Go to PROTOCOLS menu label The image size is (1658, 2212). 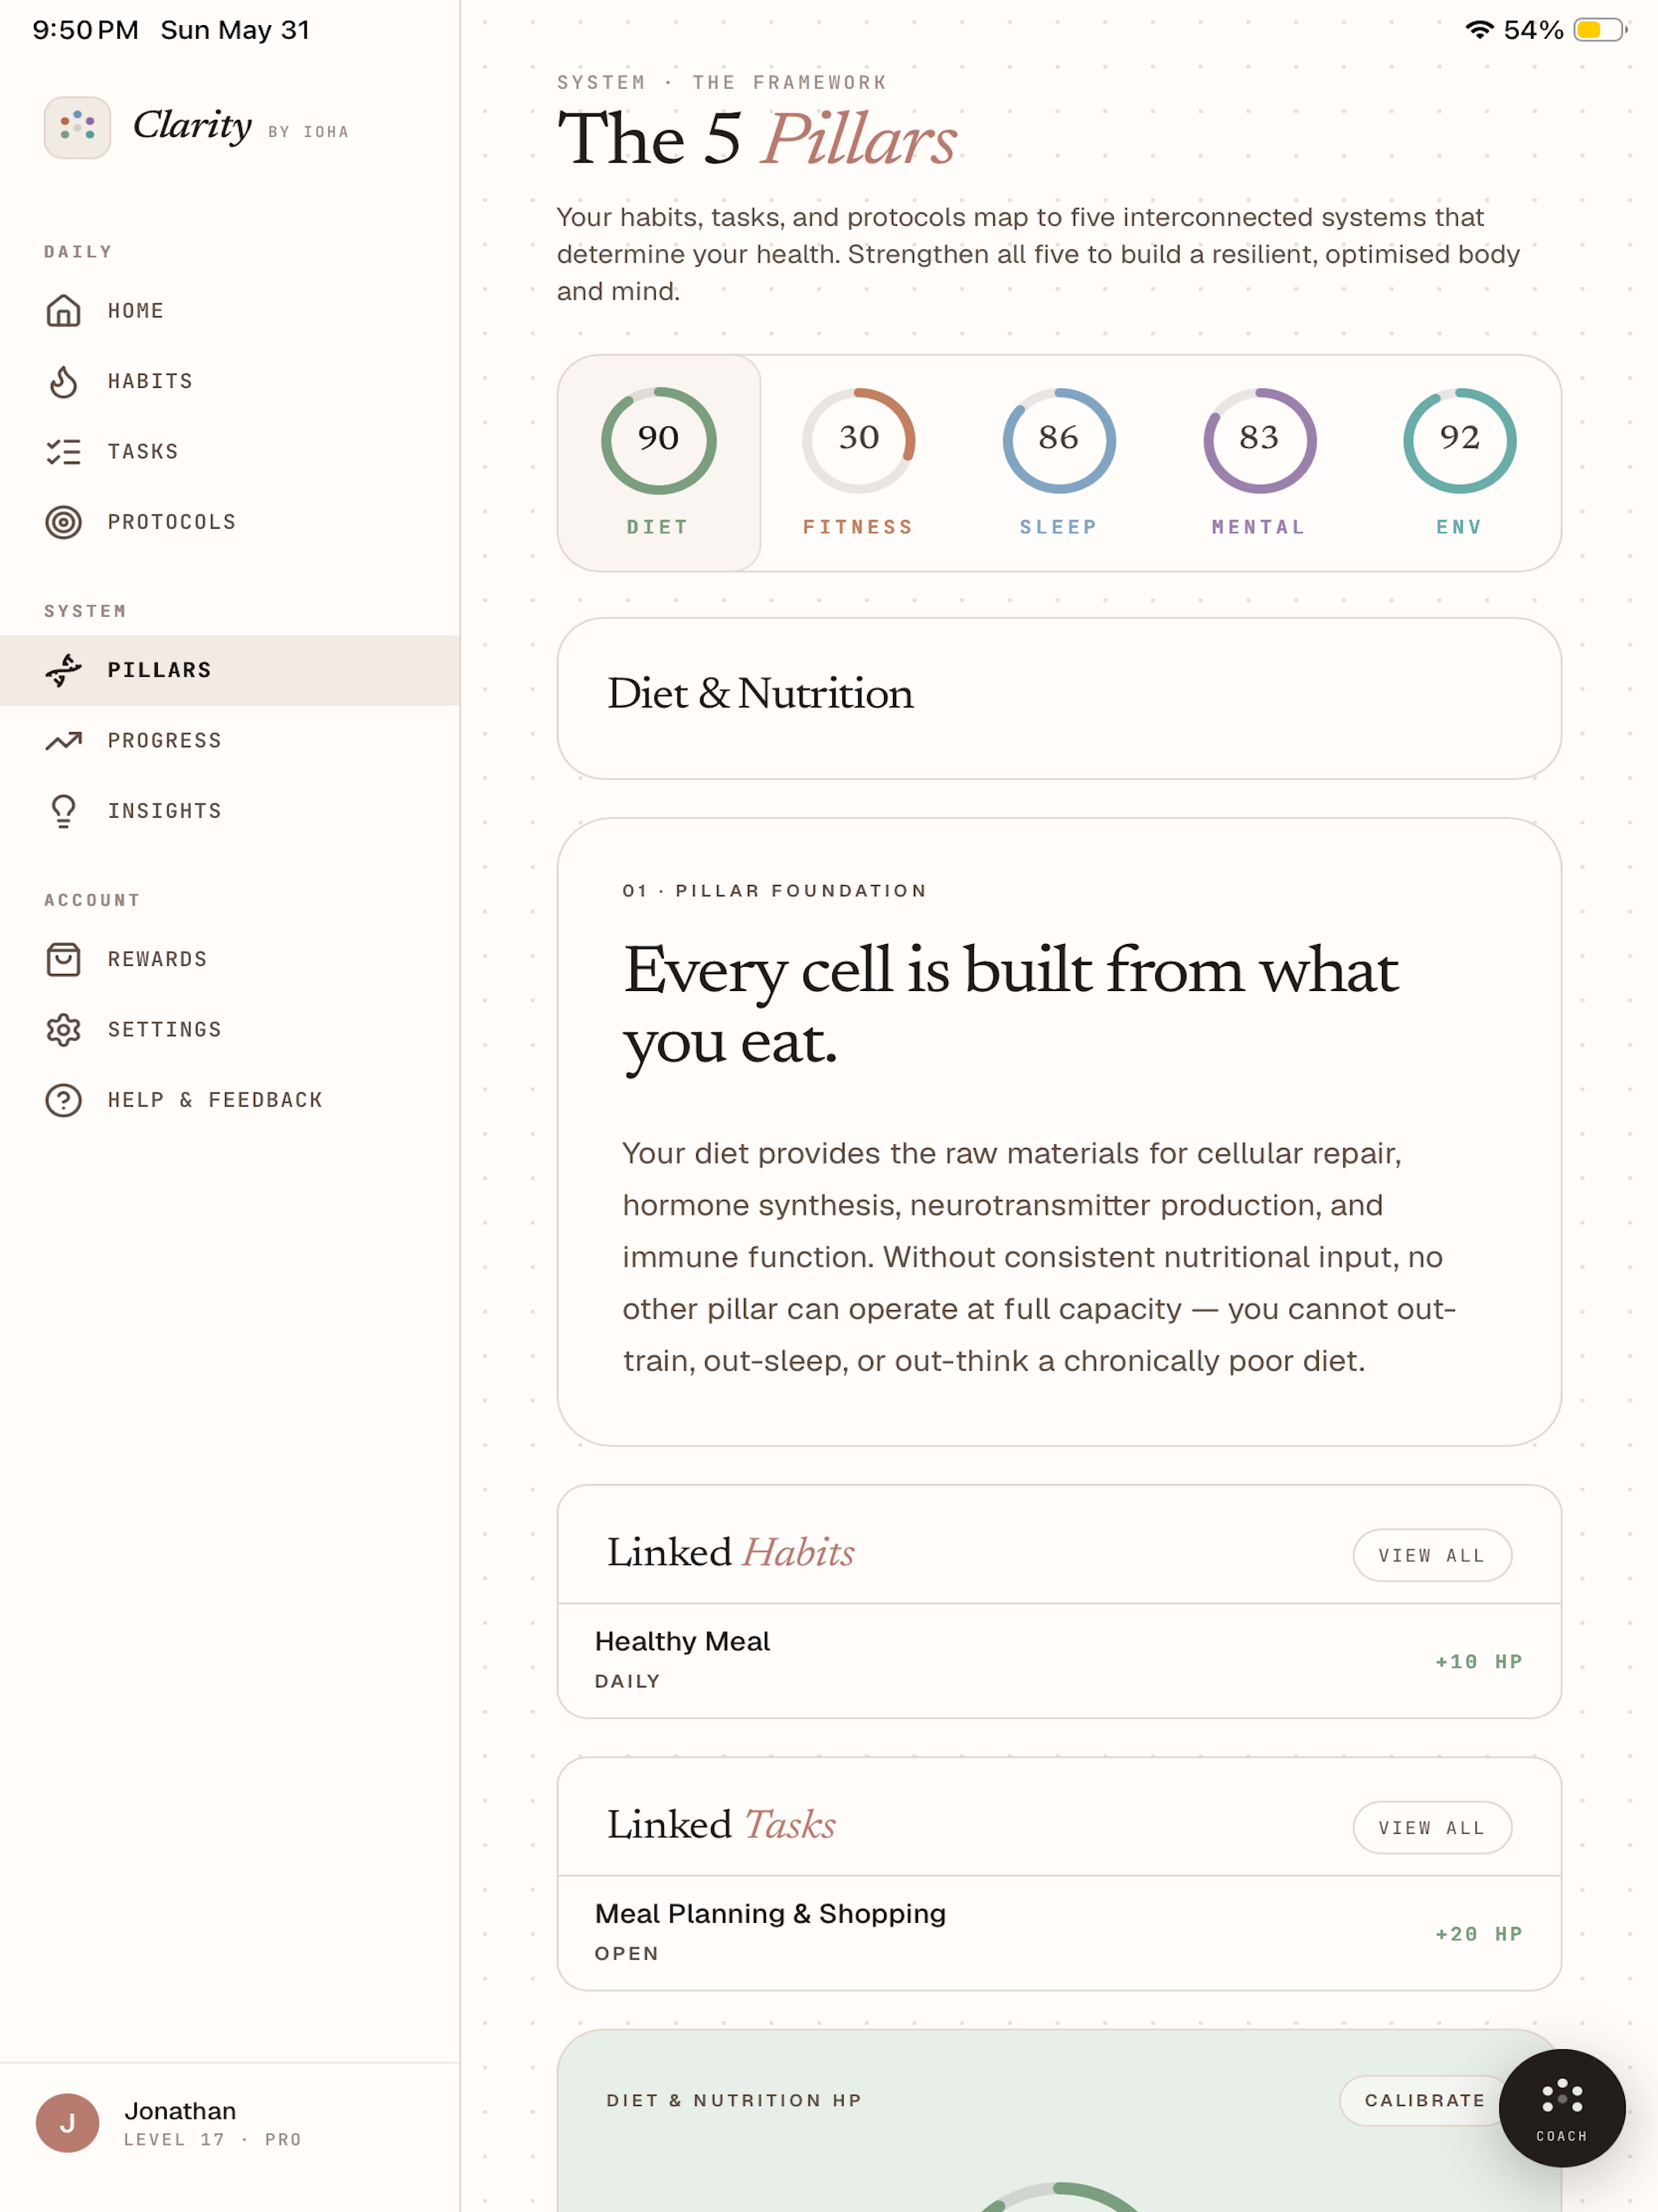(172, 522)
